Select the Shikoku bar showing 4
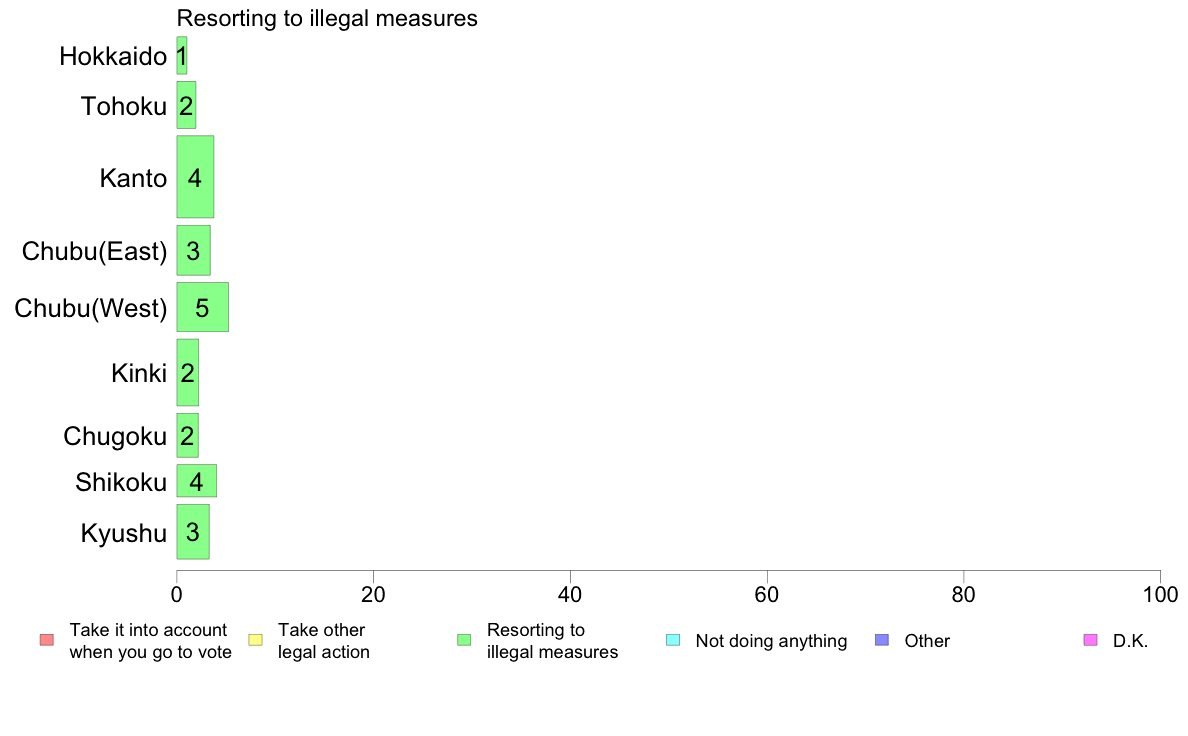 point(197,481)
